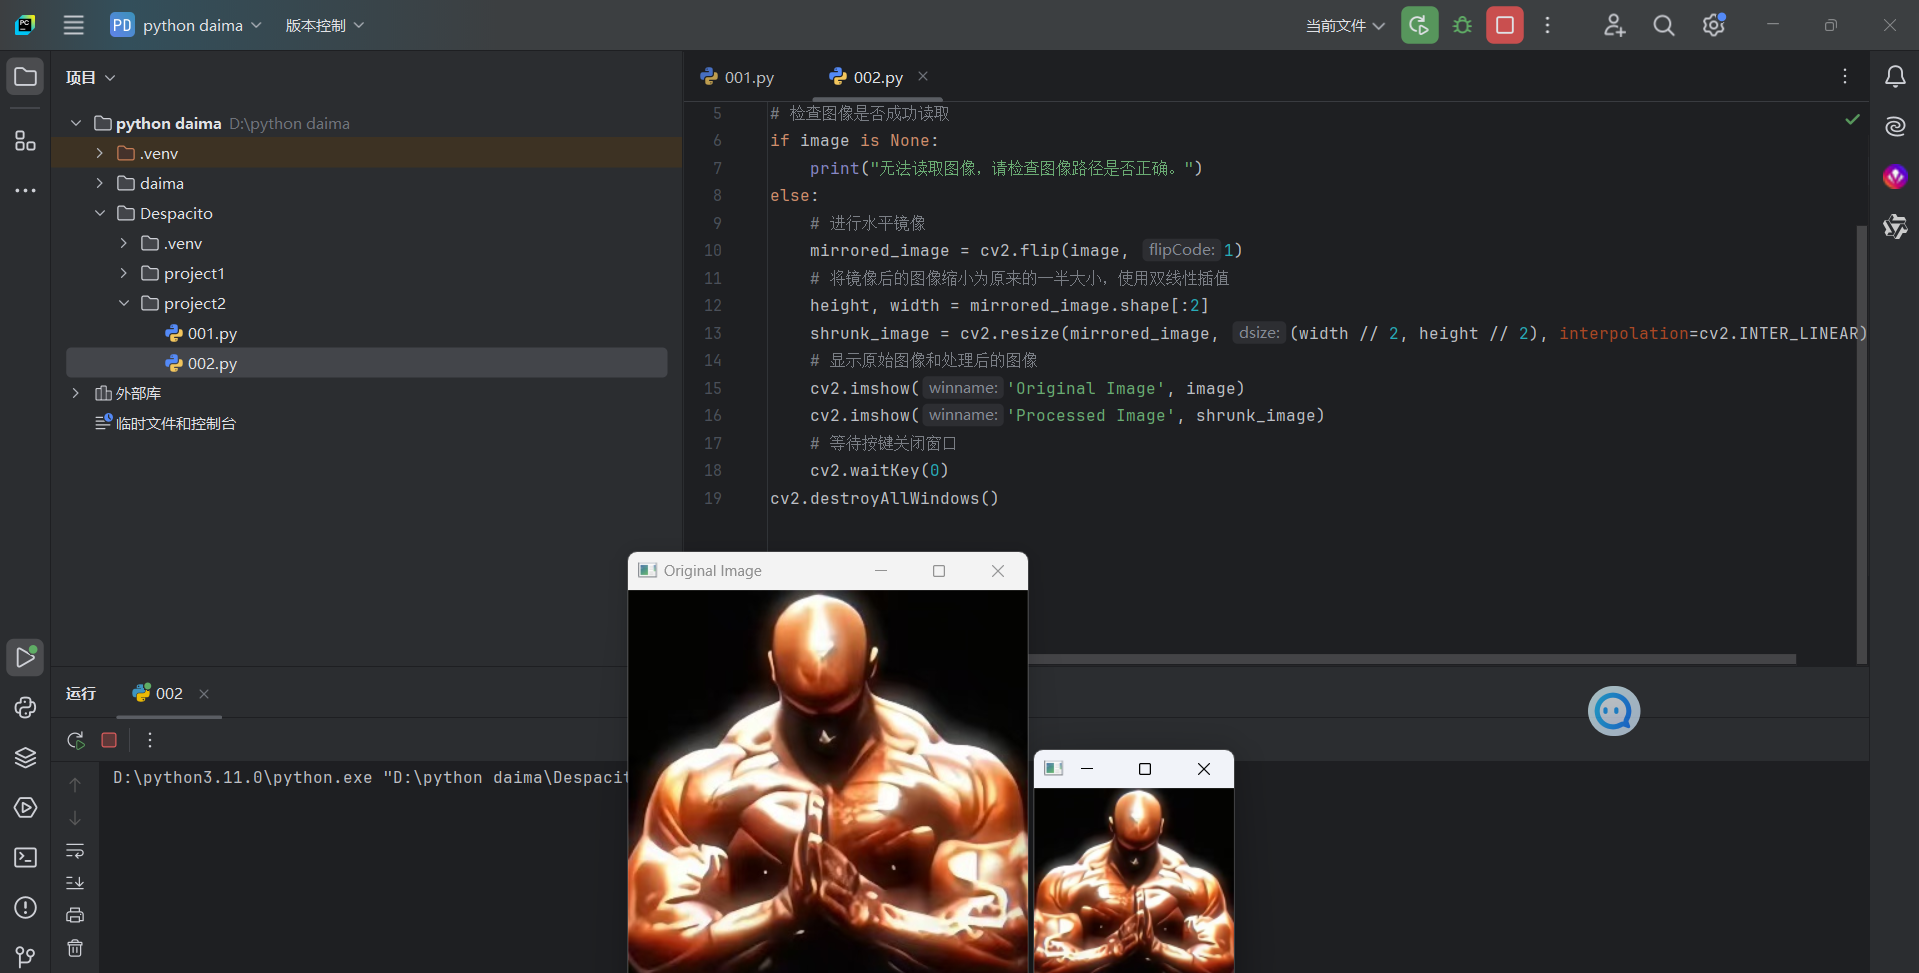Close the 002.py editor tab
This screenshot has height=973, width=1919.
923,76
